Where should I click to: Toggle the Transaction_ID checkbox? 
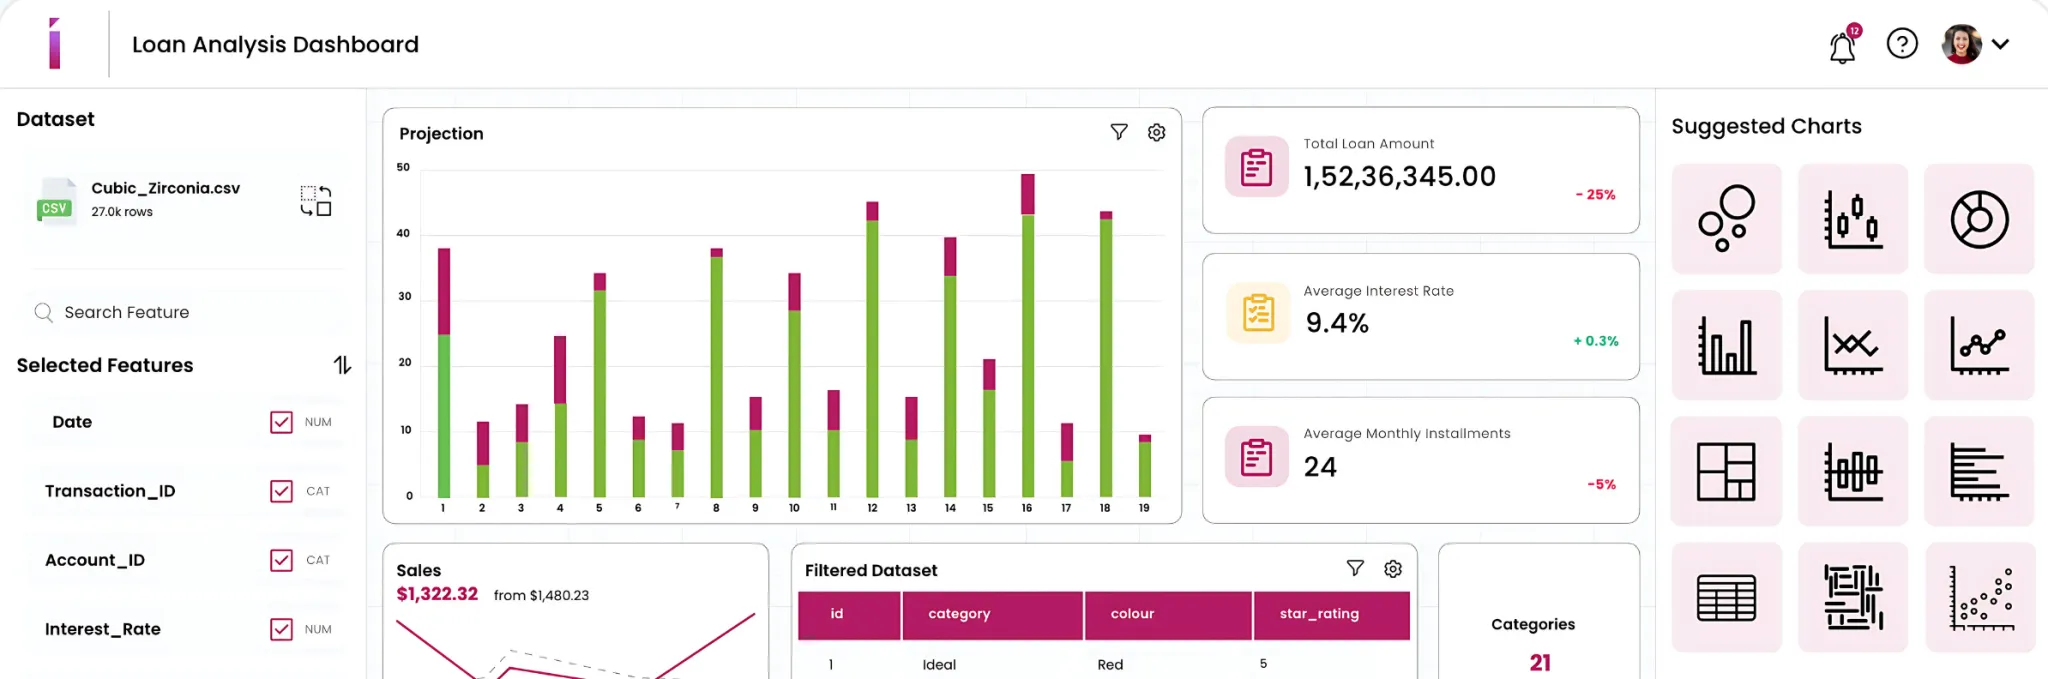pyautogui.click(x=281, y=491)
